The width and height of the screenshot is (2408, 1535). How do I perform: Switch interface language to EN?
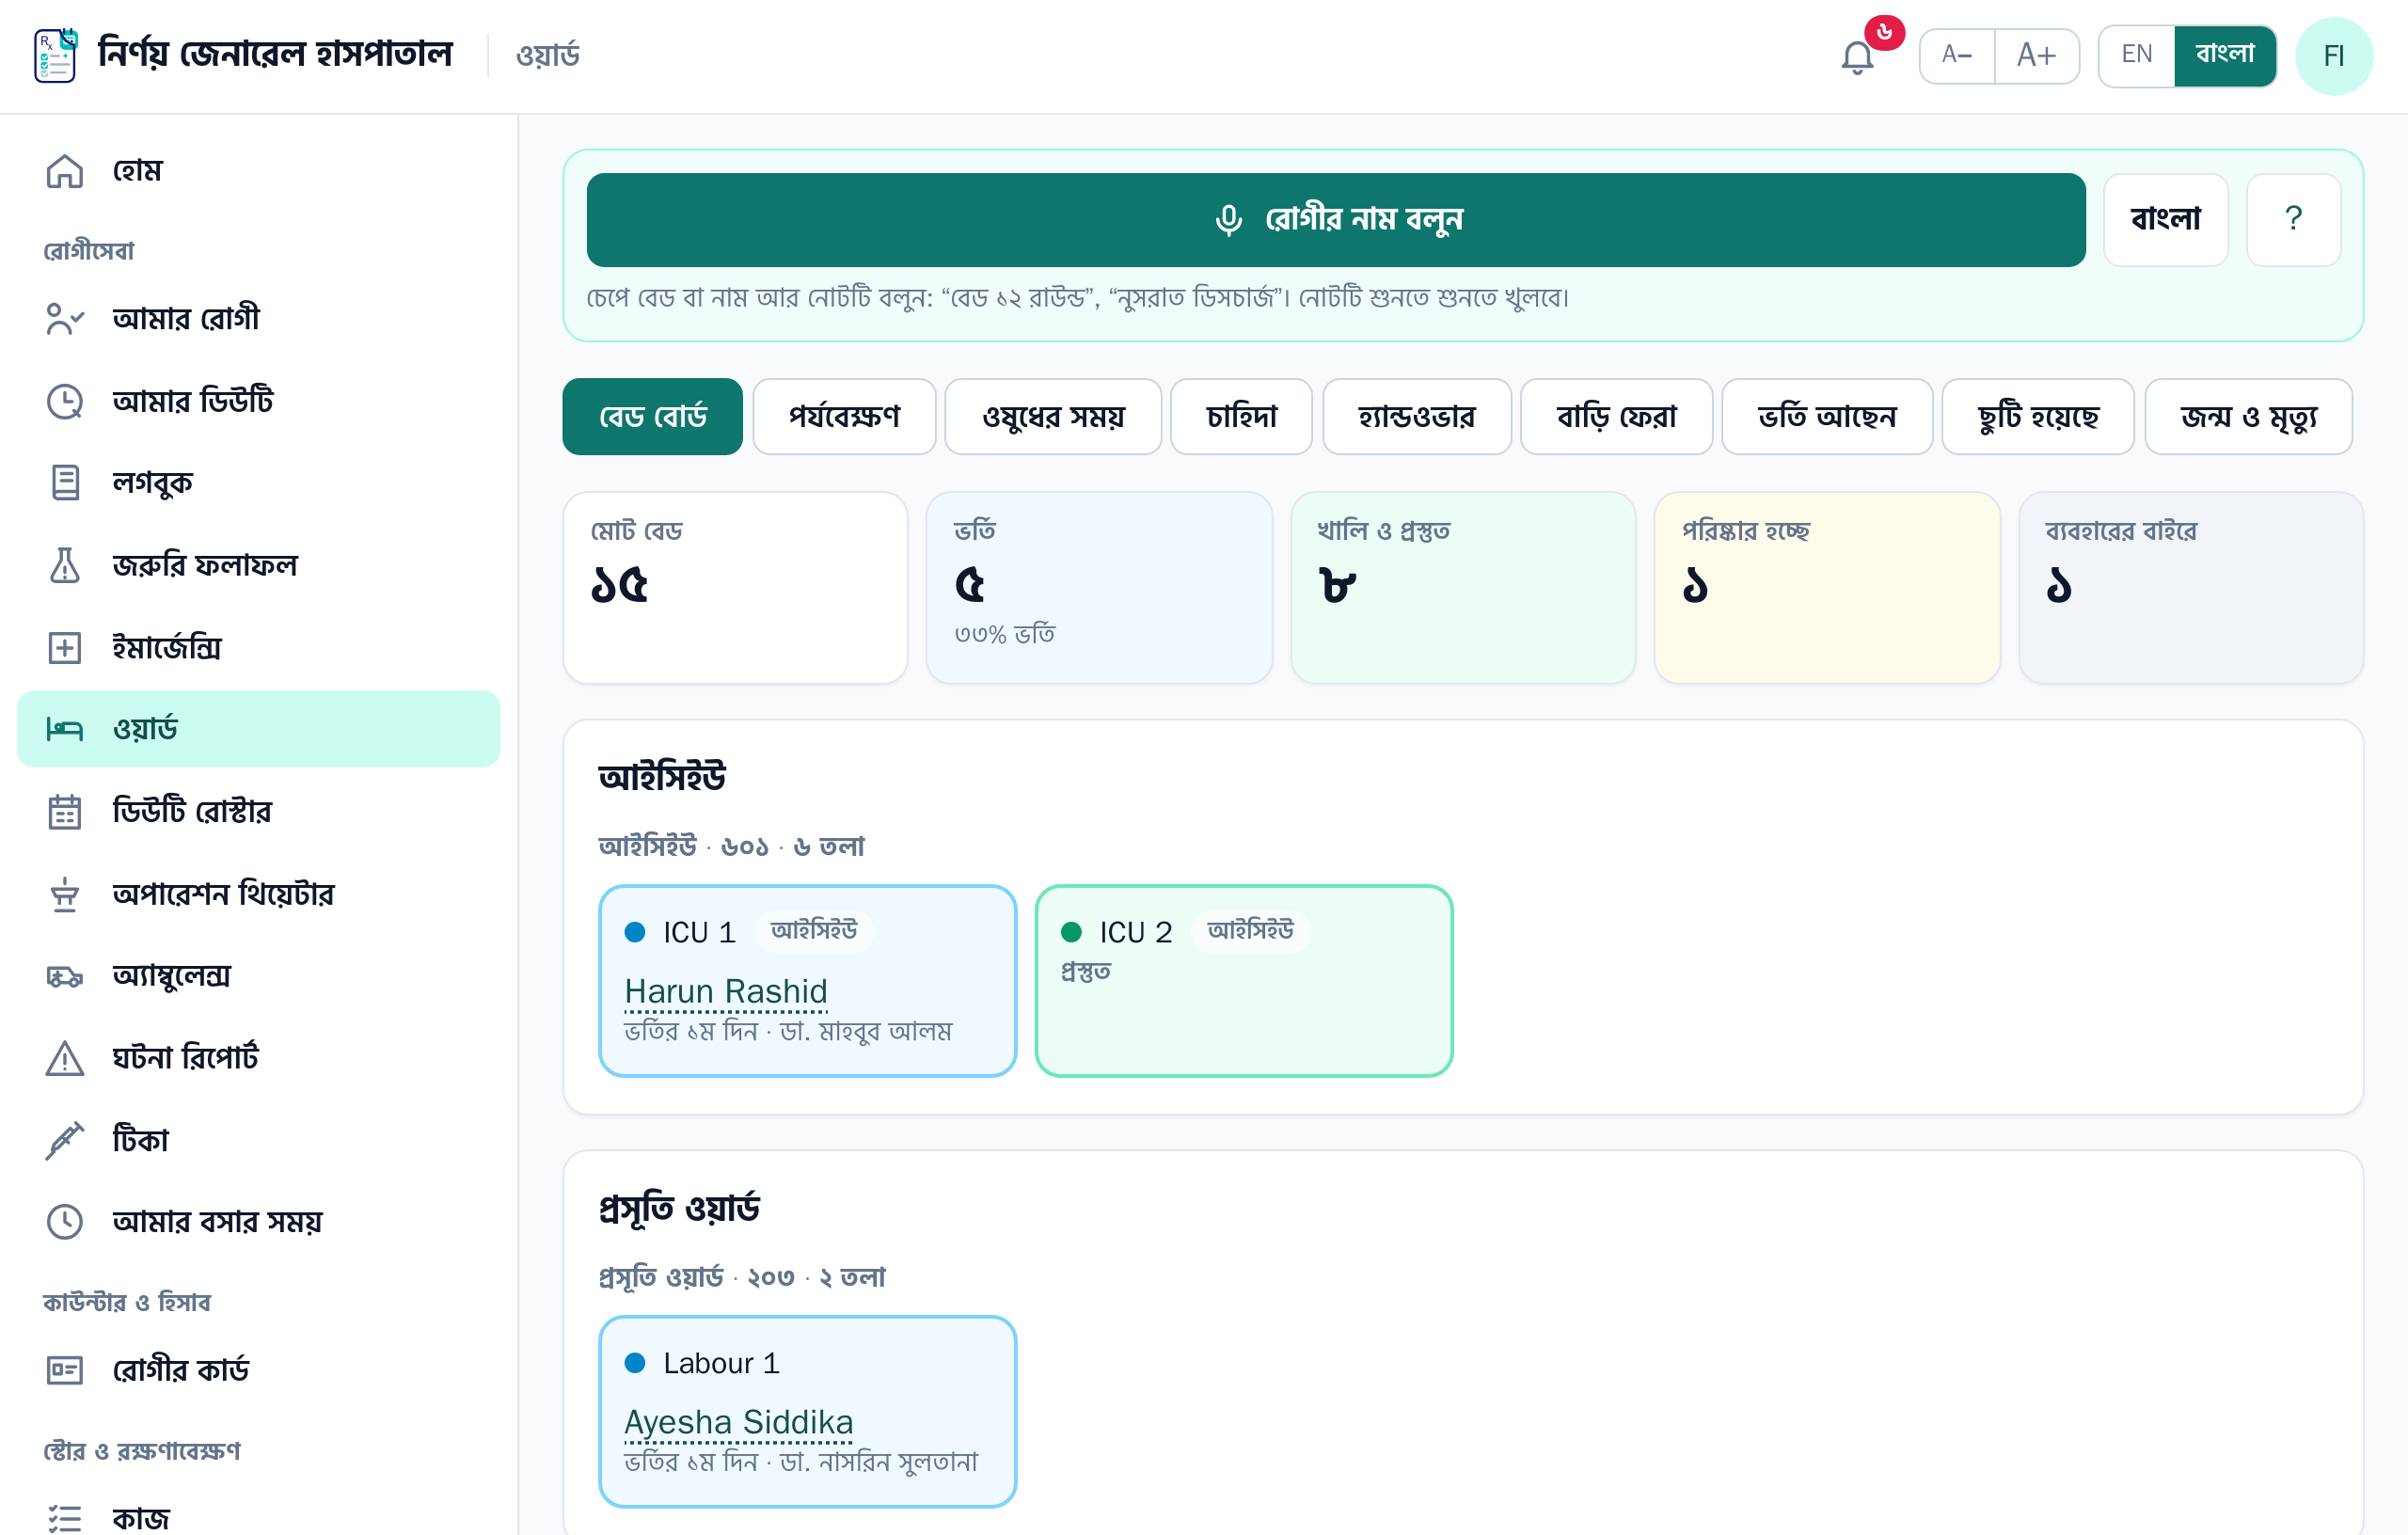(x=2136, y=55)
